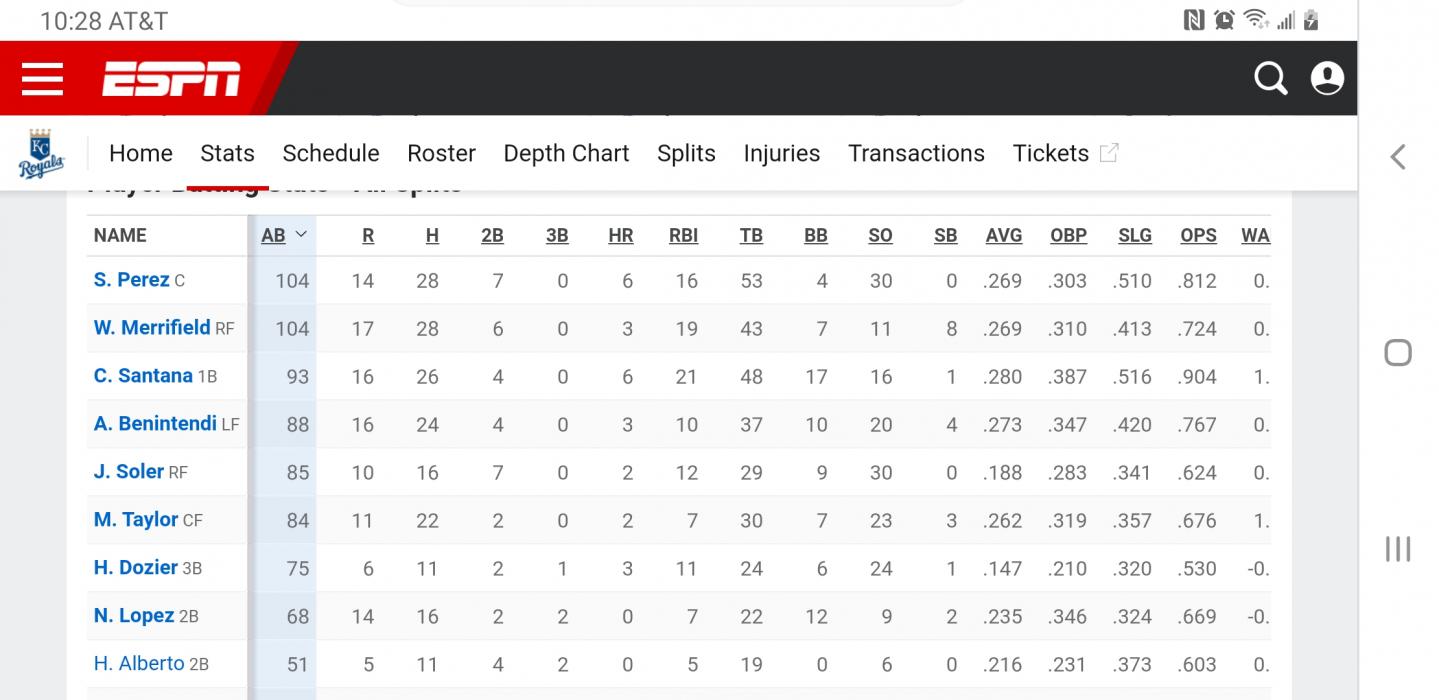Sort stats by AVG column header
1439x700 pixels.
coord(1003,235)
